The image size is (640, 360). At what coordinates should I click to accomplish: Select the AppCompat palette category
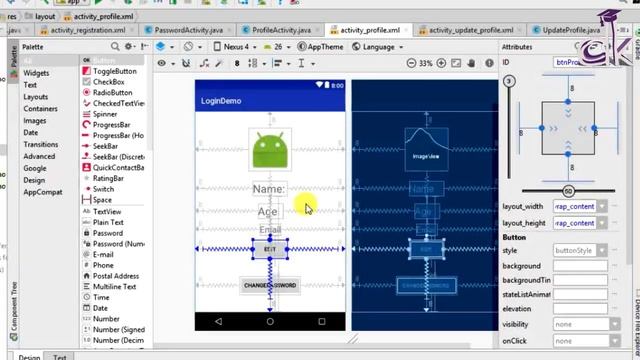43,192
